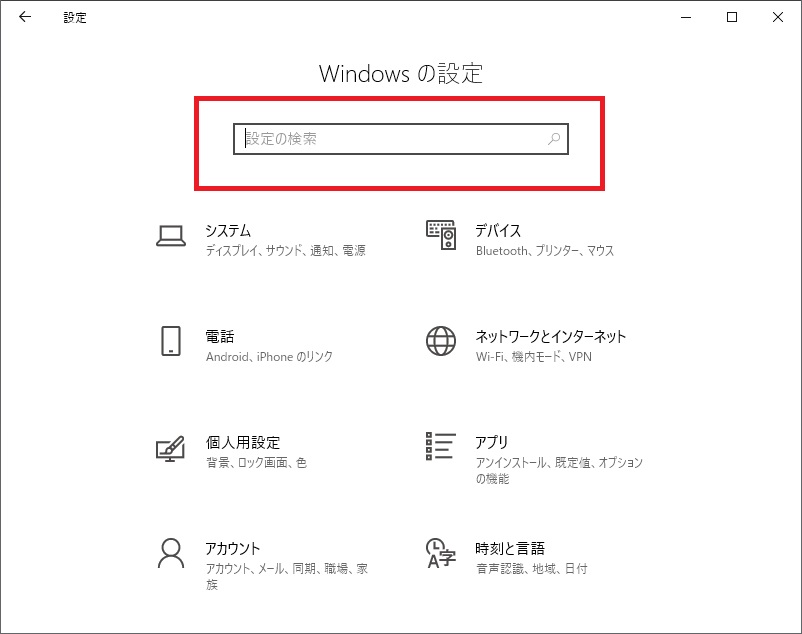Open 個人用設定 settings title
The image size is (802, 634).
pos(243,442)
